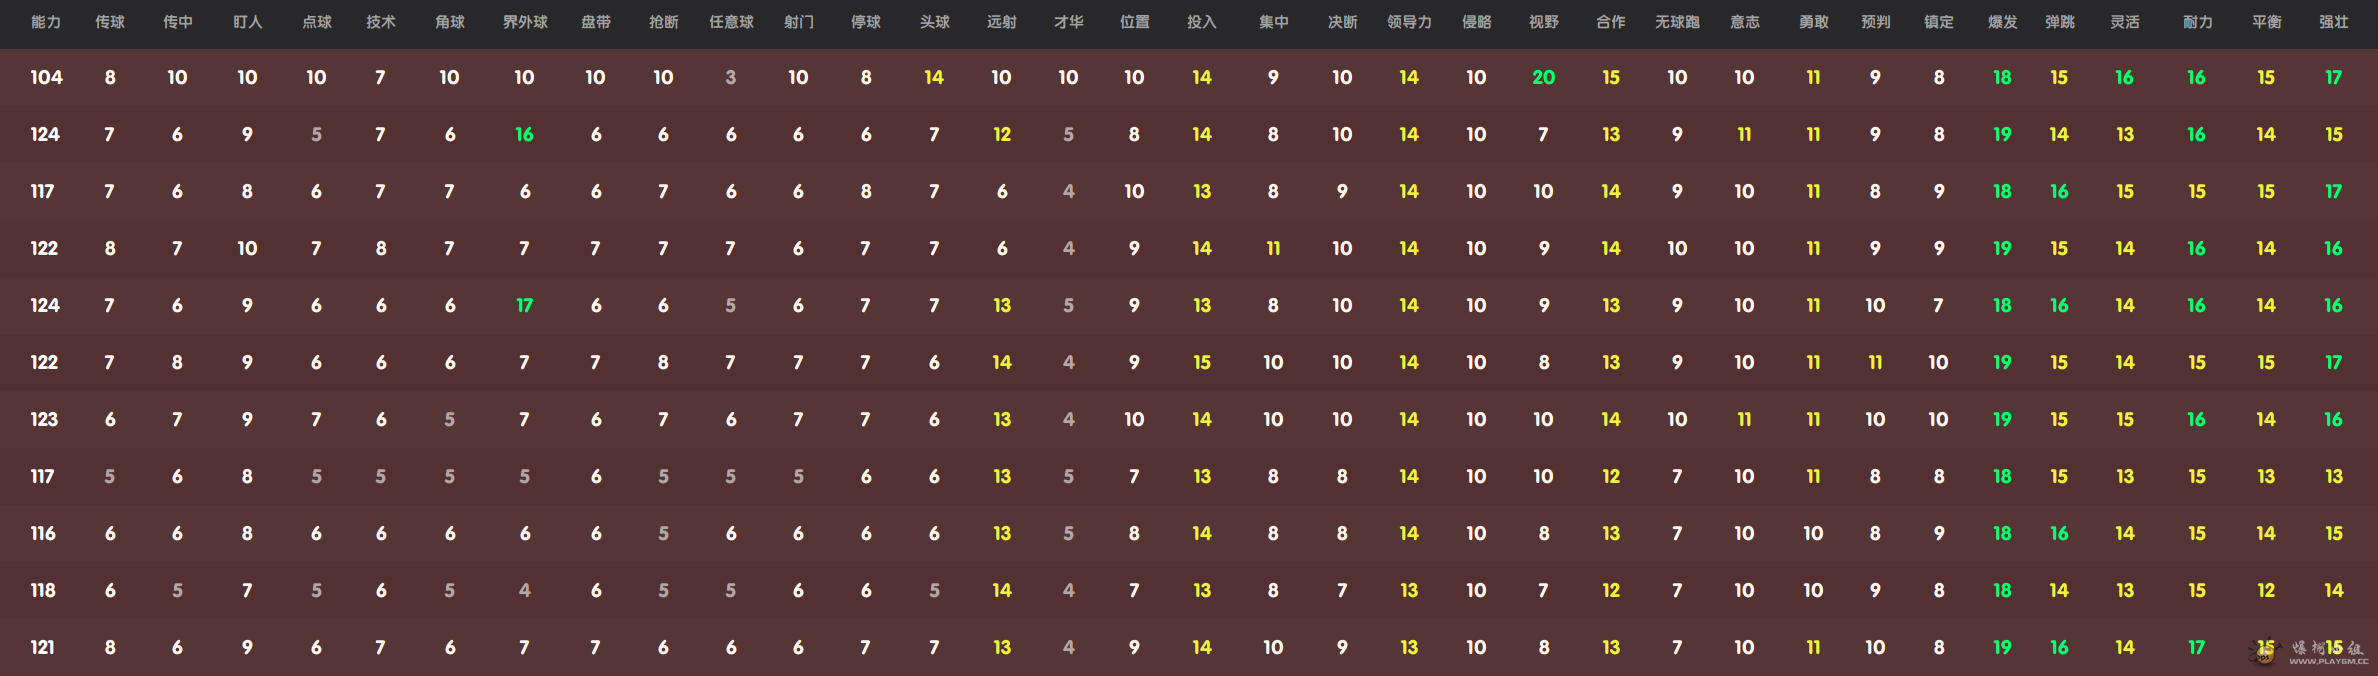Viewport: 2378px width, 676px height.
Task: Click the gray 3 in 任意球 column
Action: click(731, 77)
